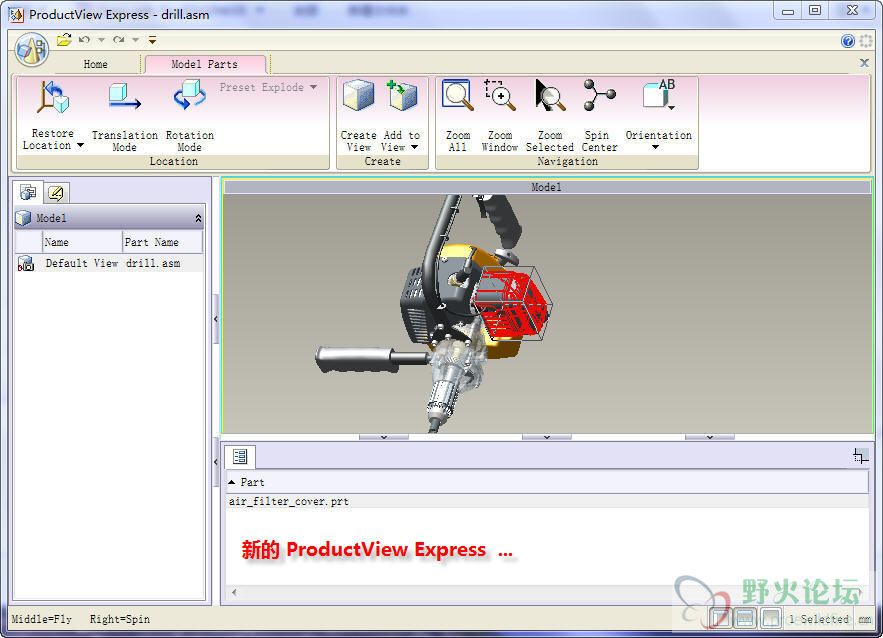The image size is (883, 638).
Task: Expand the Orientation dropdown arrow
Action: [655, 148]
